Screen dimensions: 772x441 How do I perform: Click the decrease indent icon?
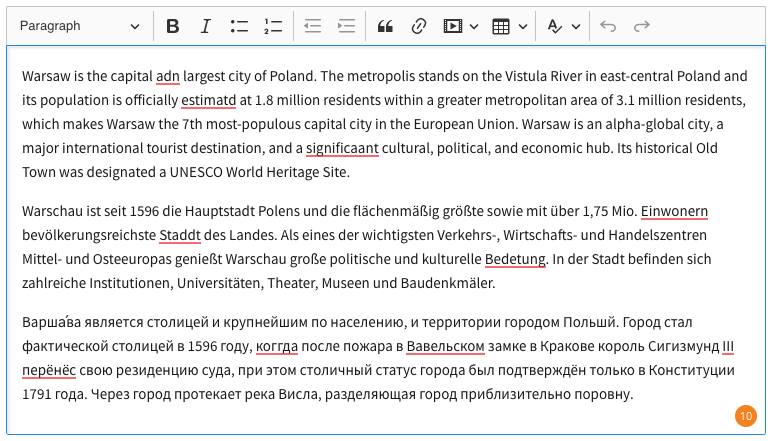coord(313,26)
